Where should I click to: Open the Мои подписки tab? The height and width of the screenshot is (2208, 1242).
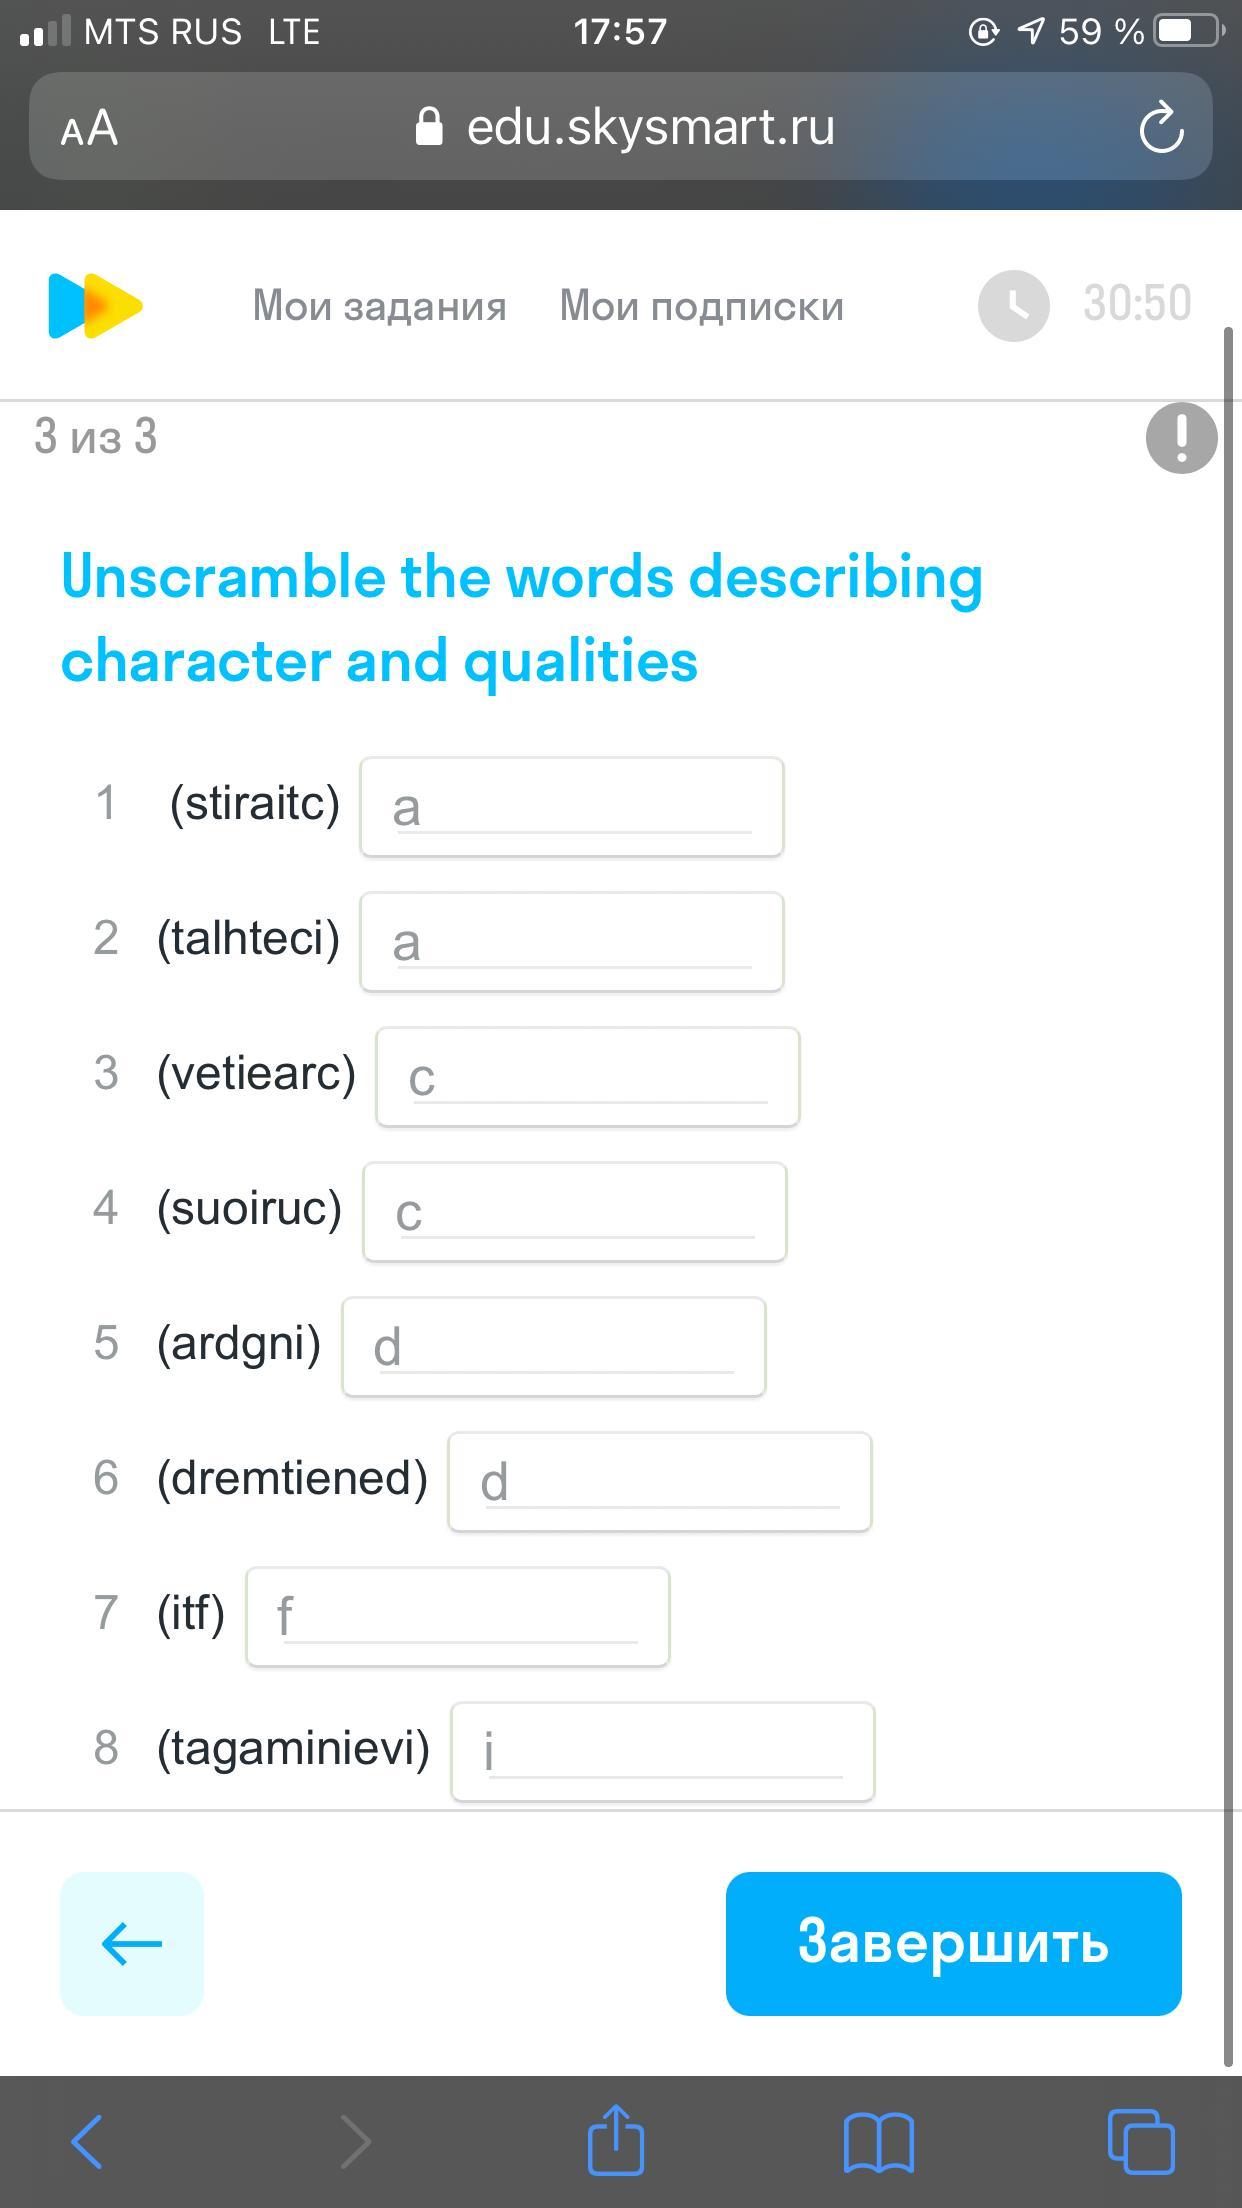[701, 306]
